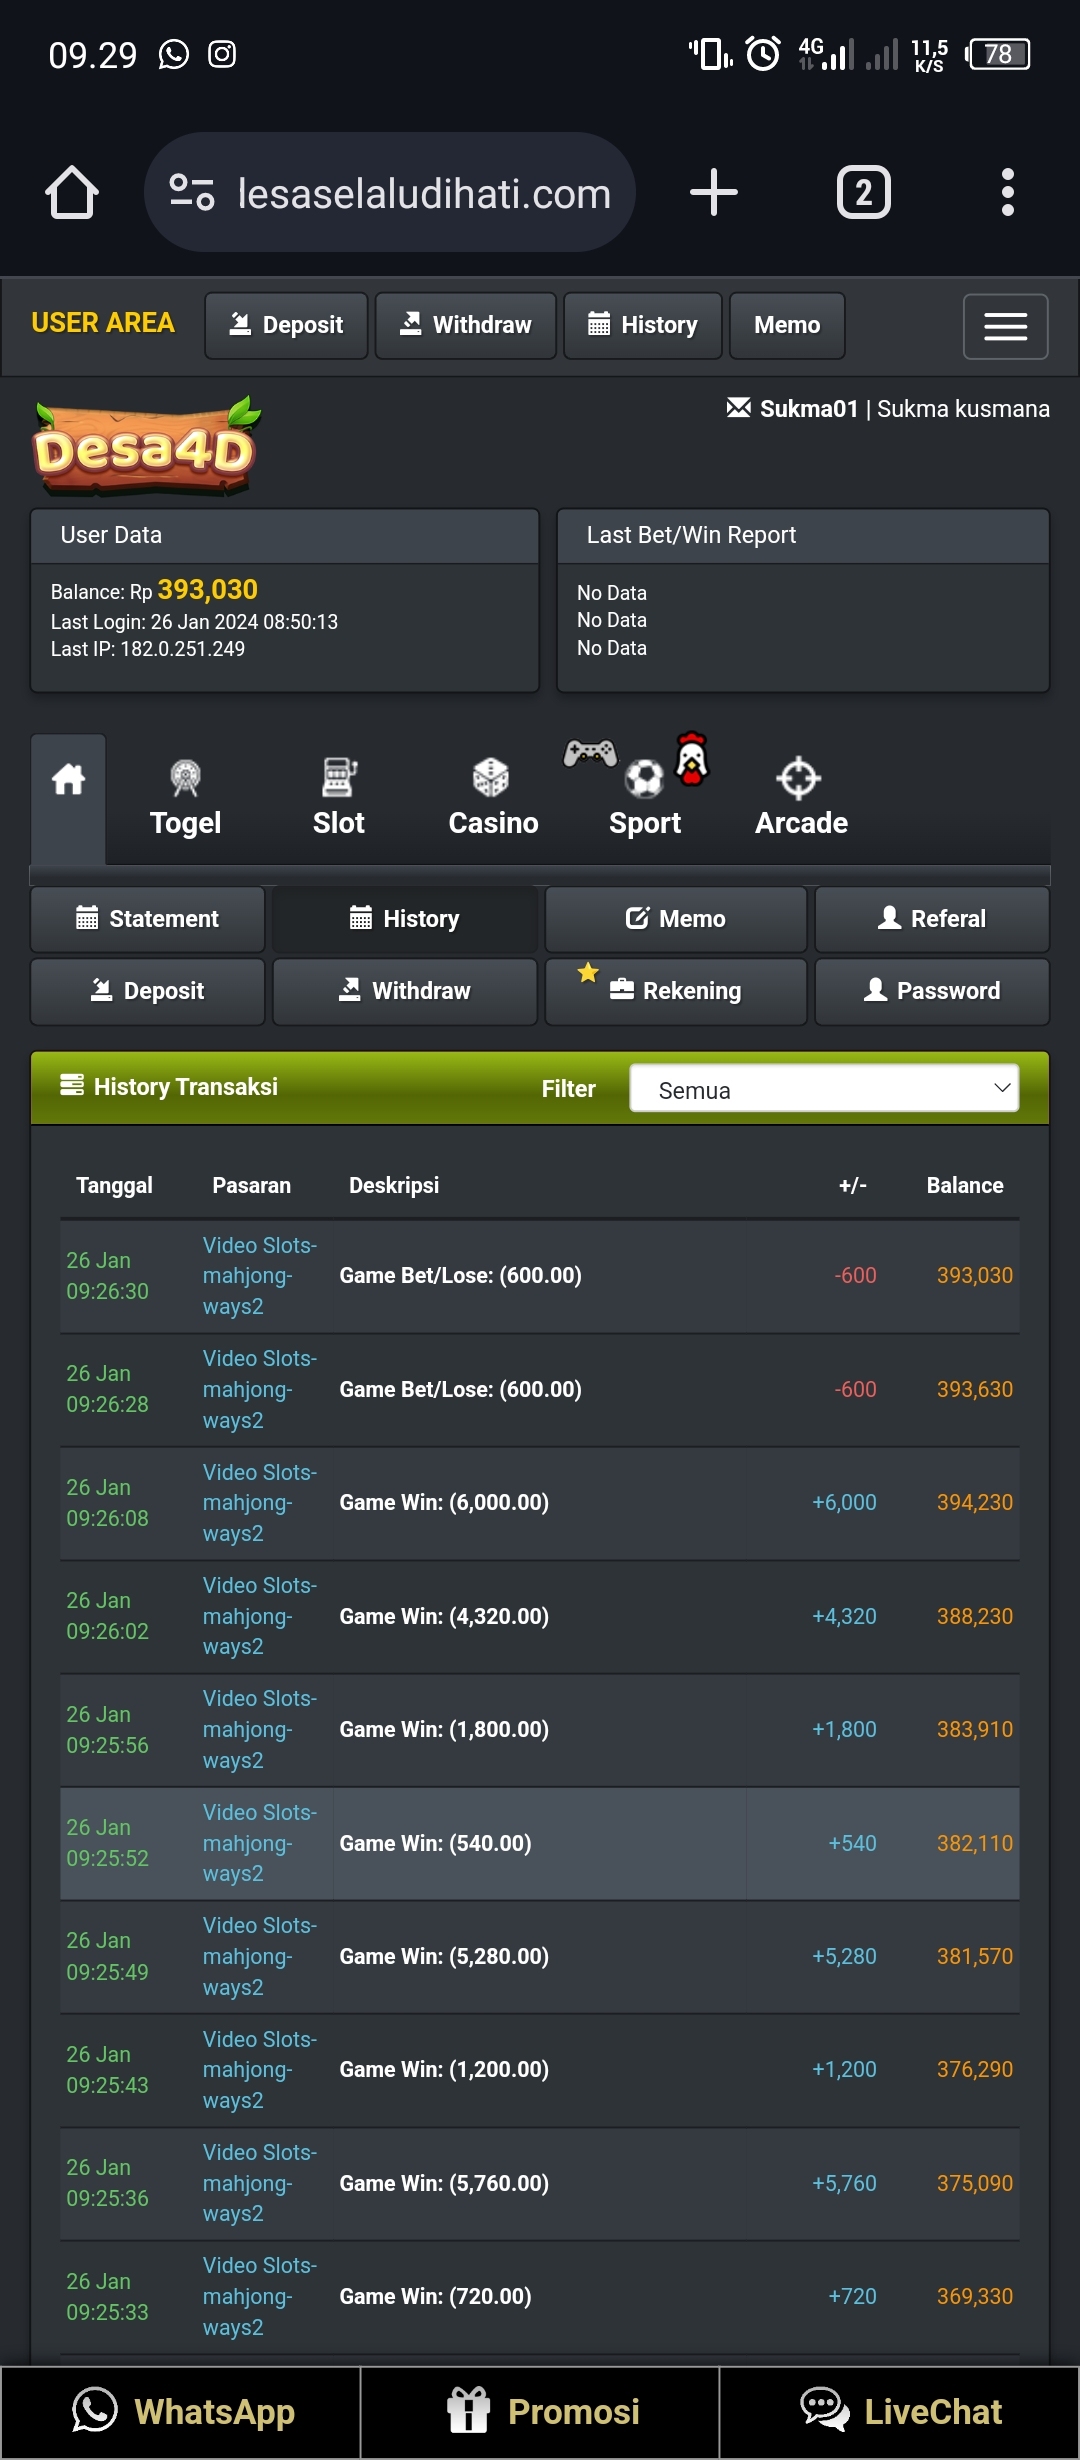Tap the browser address bar URL
This screenshot has width=1080, height=2460.
[424, 193]
